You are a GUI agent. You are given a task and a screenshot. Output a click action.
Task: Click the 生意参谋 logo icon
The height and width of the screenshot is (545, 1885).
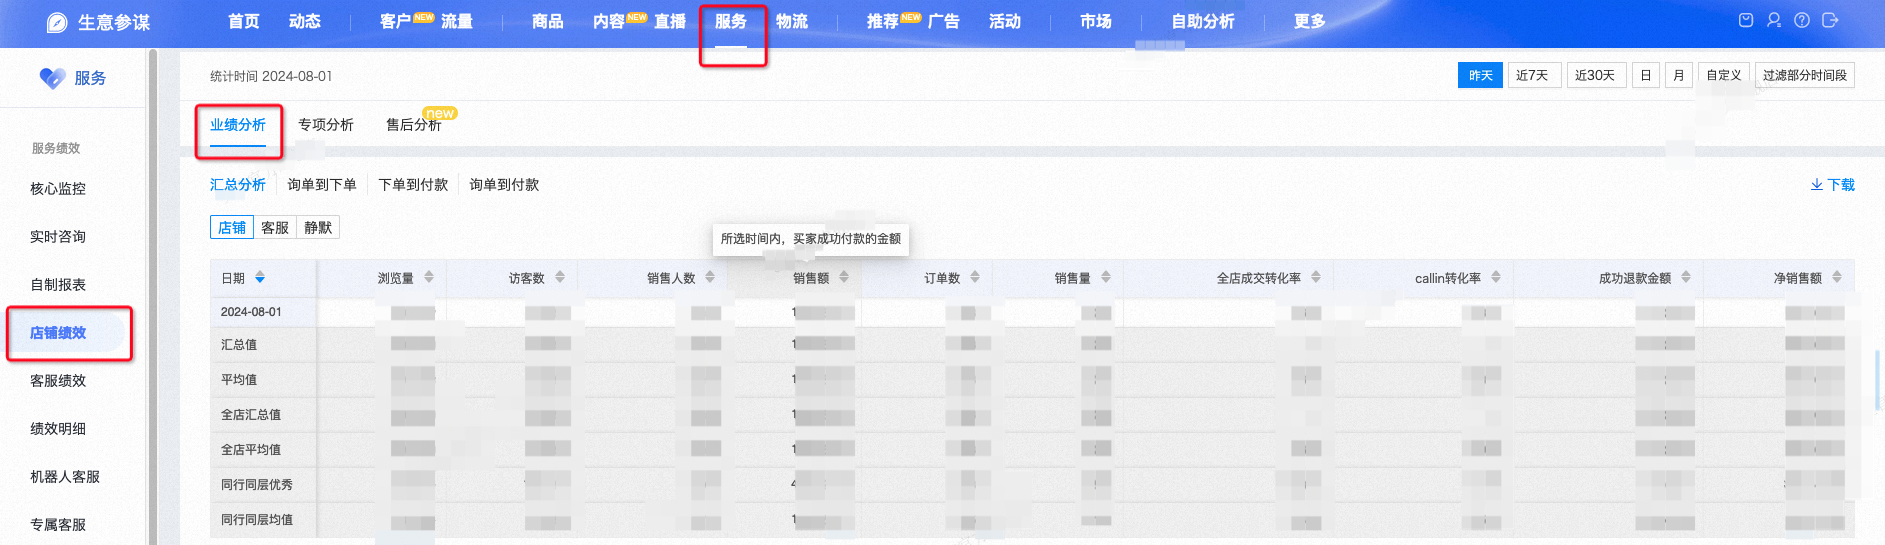[57, 22]
